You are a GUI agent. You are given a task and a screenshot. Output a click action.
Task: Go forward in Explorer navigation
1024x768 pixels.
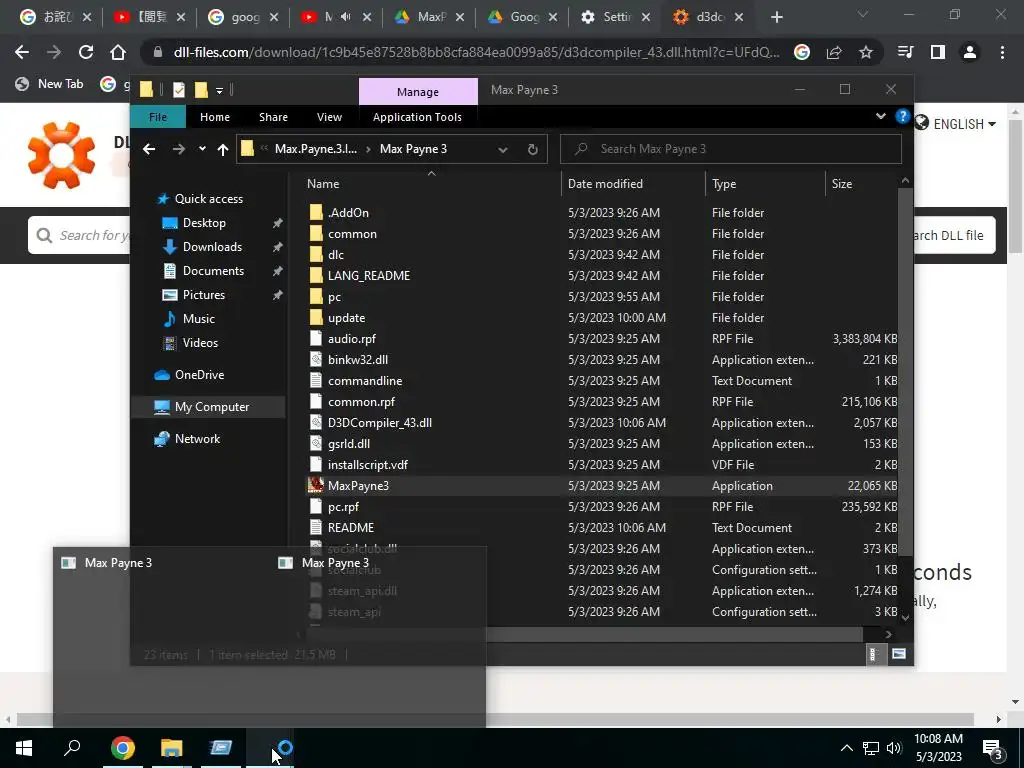pos(178,150)
